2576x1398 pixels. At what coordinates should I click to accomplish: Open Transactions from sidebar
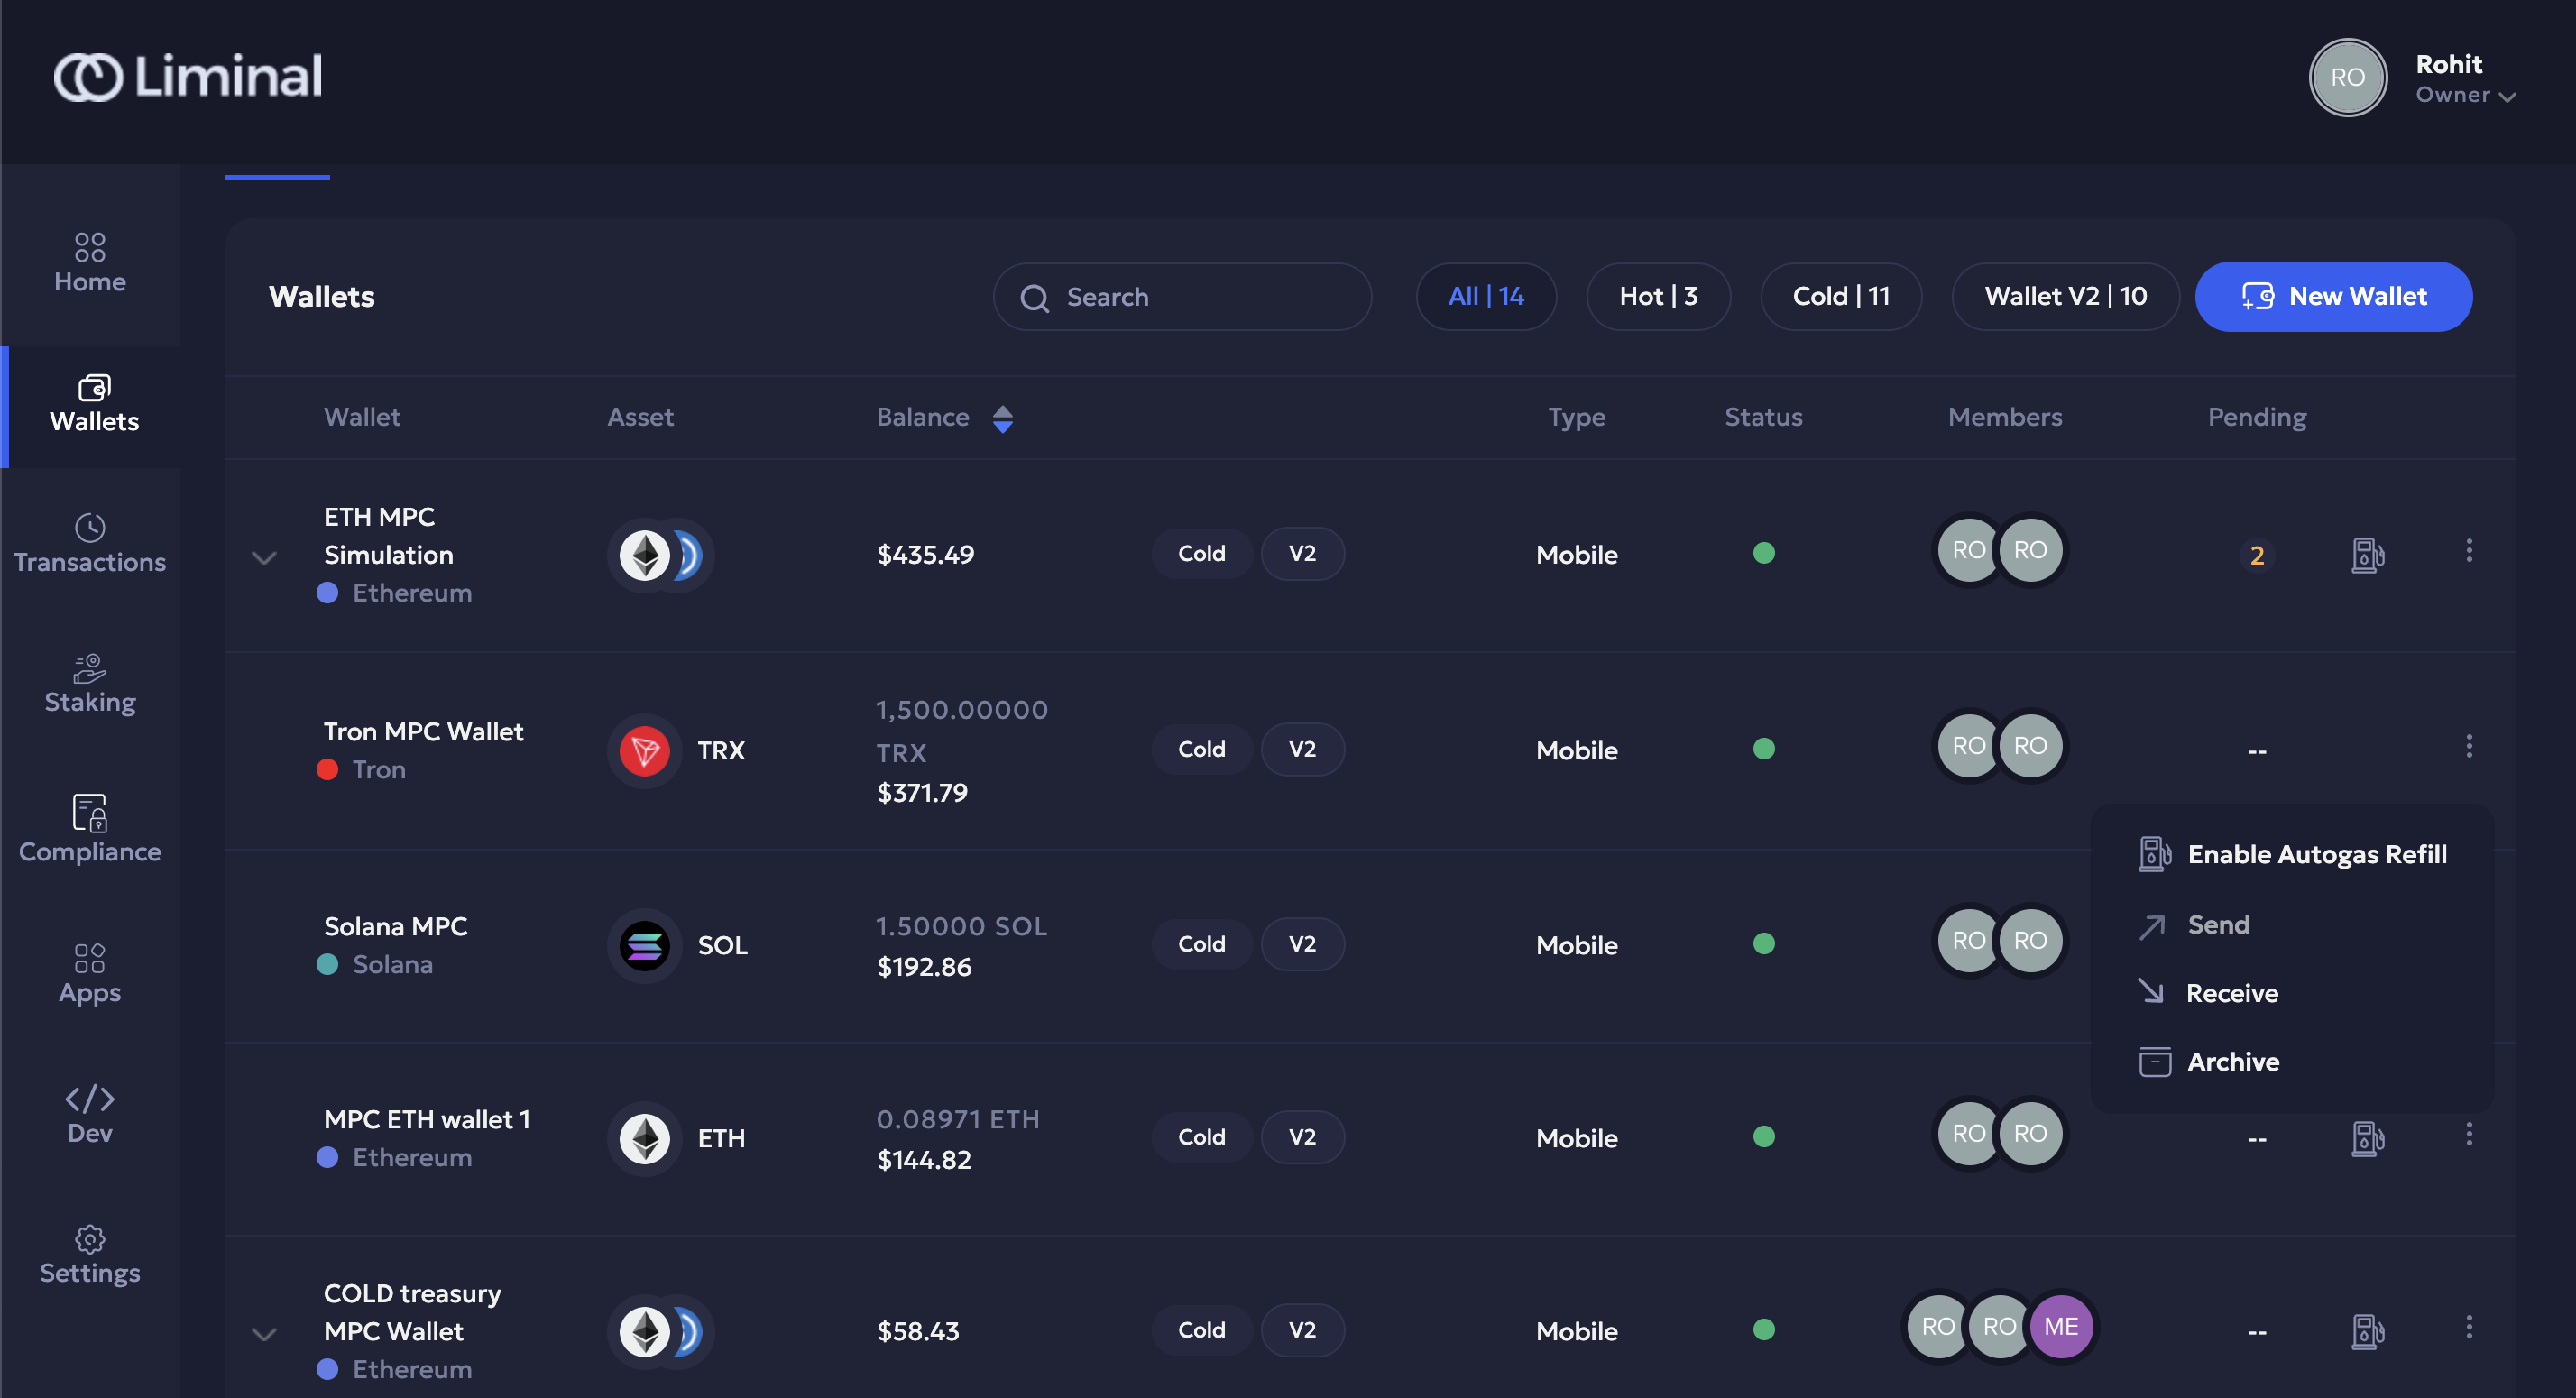click(x=90, y=544)
